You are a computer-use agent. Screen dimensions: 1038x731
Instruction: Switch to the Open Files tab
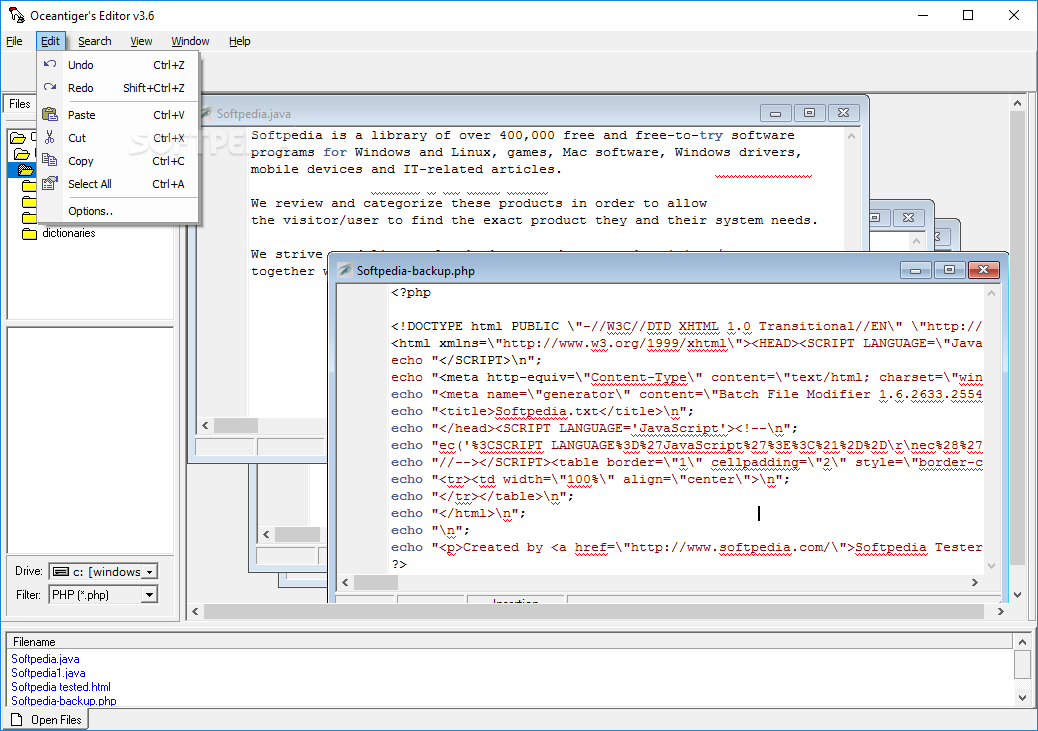(x=46, y=720)
